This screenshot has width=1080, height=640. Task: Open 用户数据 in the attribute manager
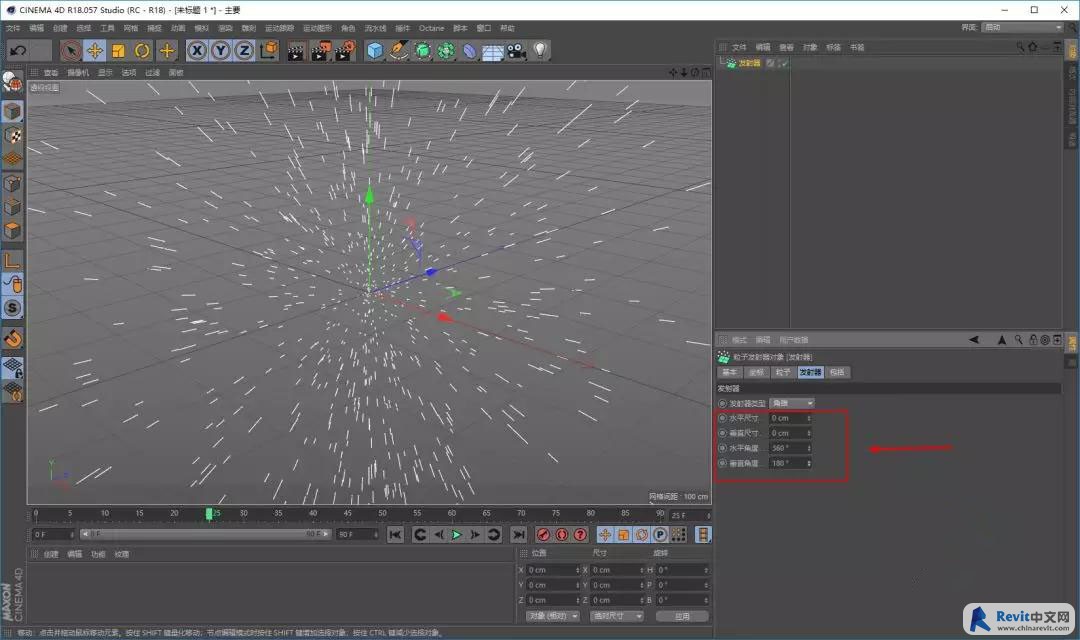(x=793, y=340)
